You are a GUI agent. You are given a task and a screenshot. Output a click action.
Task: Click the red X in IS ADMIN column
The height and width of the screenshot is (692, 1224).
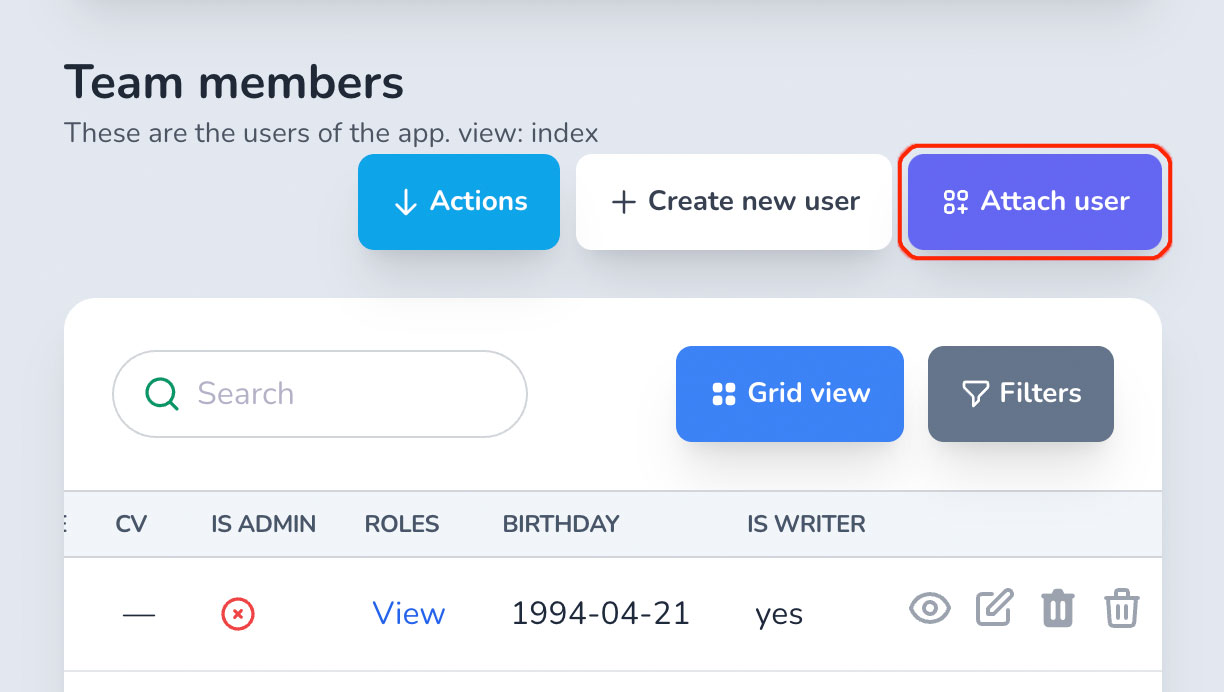[238, 614]
